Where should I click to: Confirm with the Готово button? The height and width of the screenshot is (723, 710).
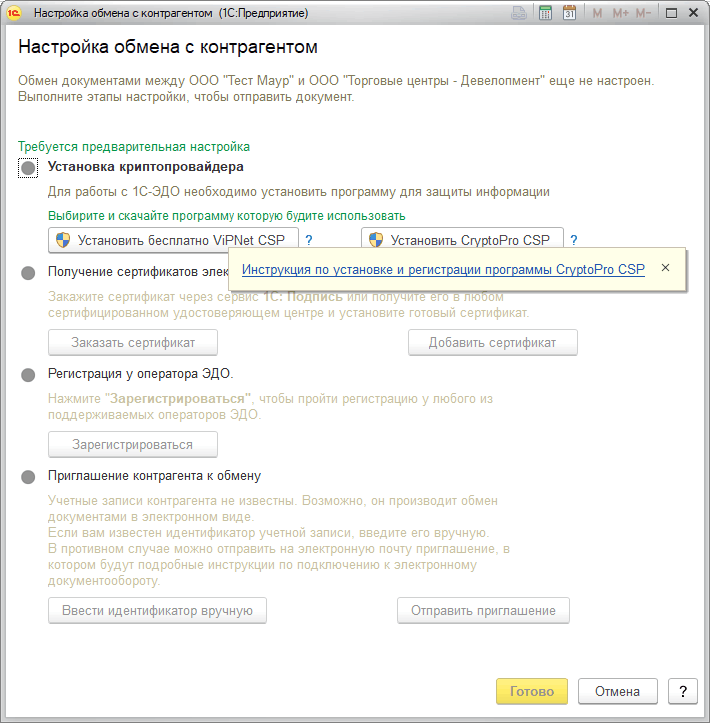coord(532,691)
